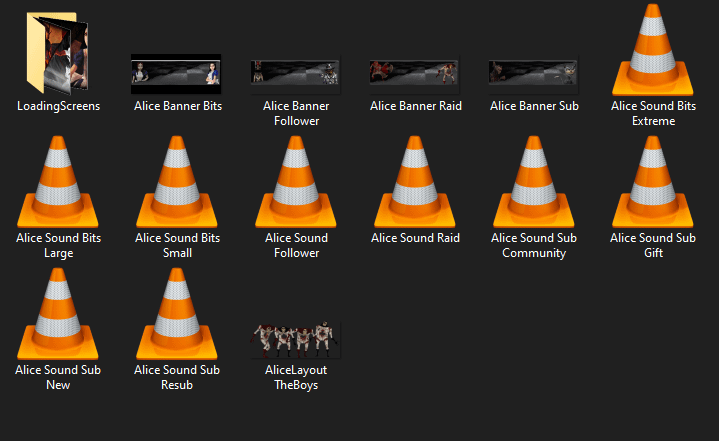Screen dimensions: 719x441
Task: Select the Alice Banner Follower thumbnail
Action: coord(295,73)
